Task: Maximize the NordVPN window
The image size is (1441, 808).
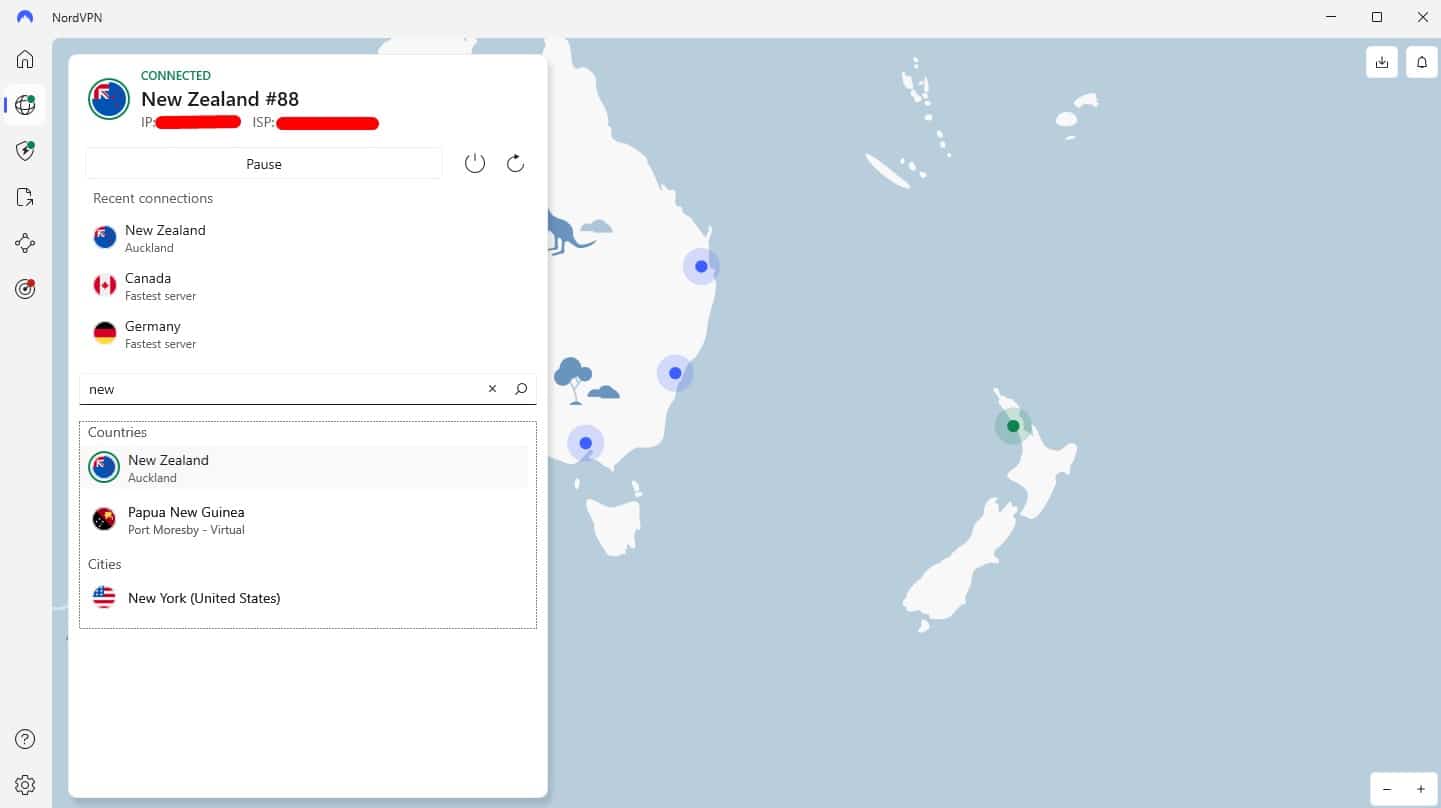Action: 1377,17
